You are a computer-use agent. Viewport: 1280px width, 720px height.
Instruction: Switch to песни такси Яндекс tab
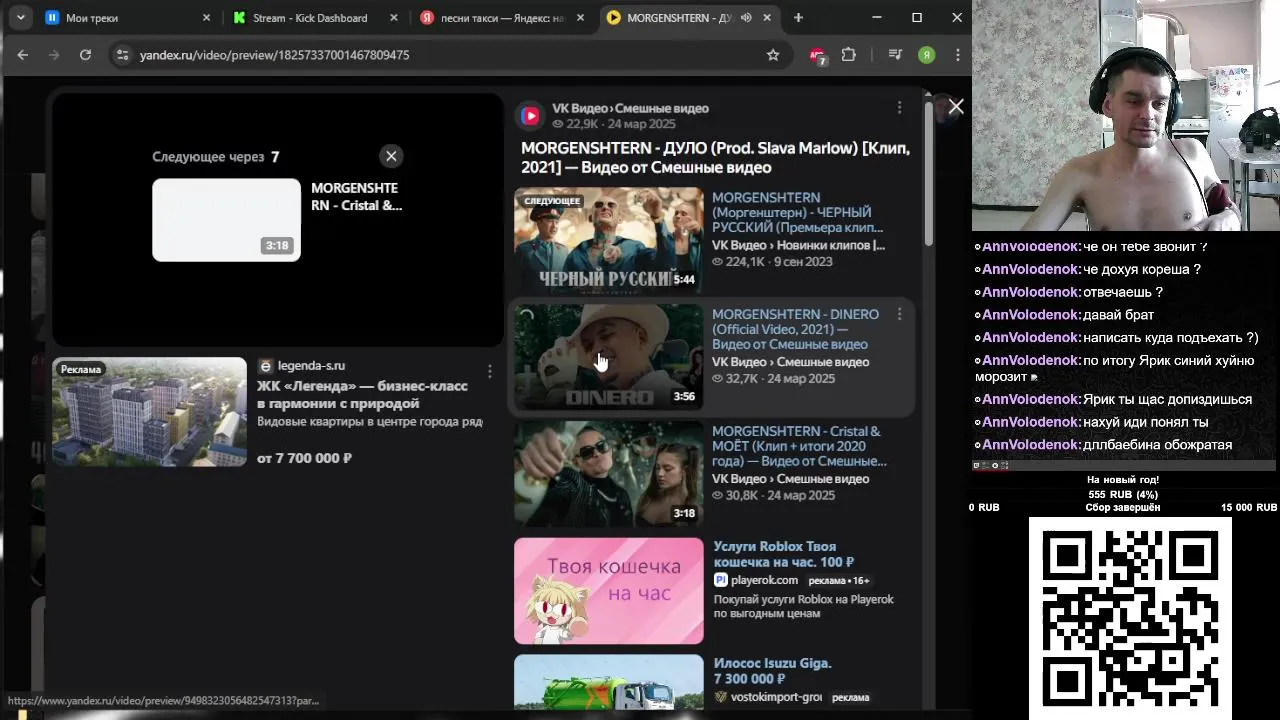[503, 18]
